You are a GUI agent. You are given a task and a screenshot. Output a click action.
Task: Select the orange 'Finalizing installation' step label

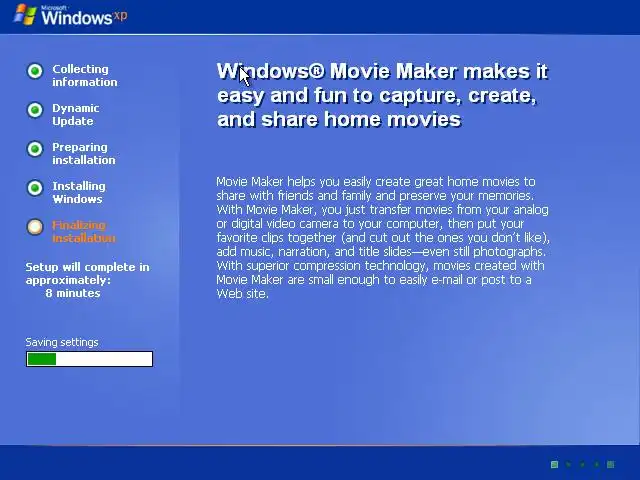[84, 231]
